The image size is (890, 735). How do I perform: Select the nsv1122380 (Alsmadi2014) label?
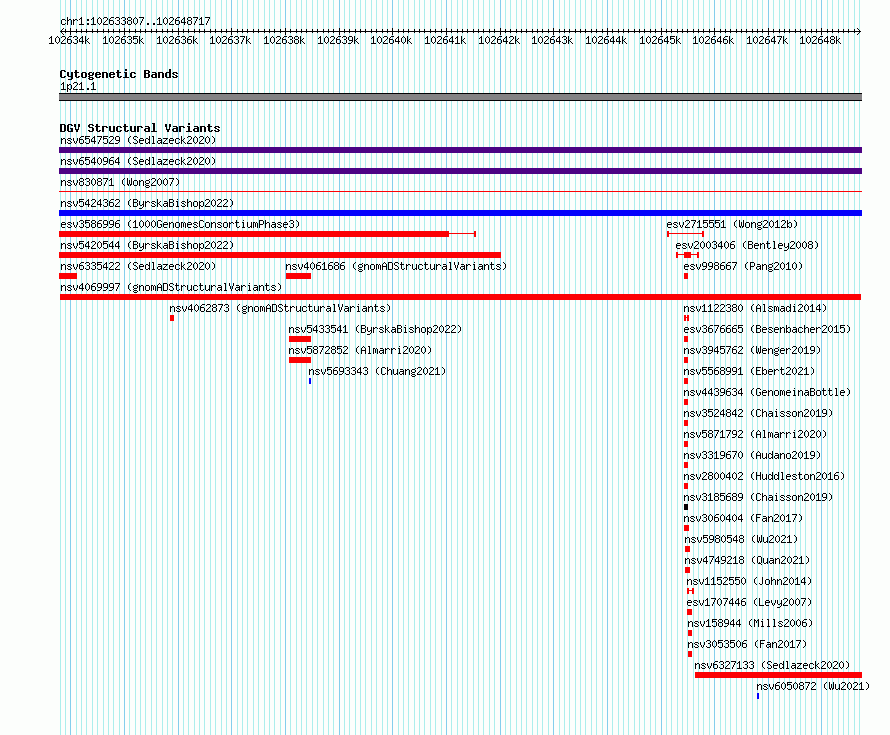[x=755, y=308]
